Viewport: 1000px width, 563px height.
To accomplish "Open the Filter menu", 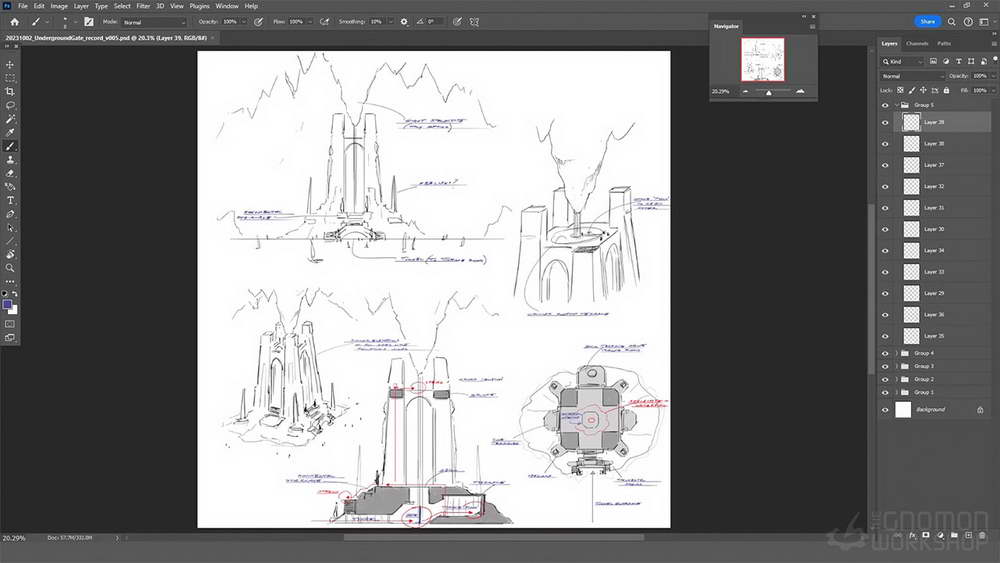I will pos(143,6).
